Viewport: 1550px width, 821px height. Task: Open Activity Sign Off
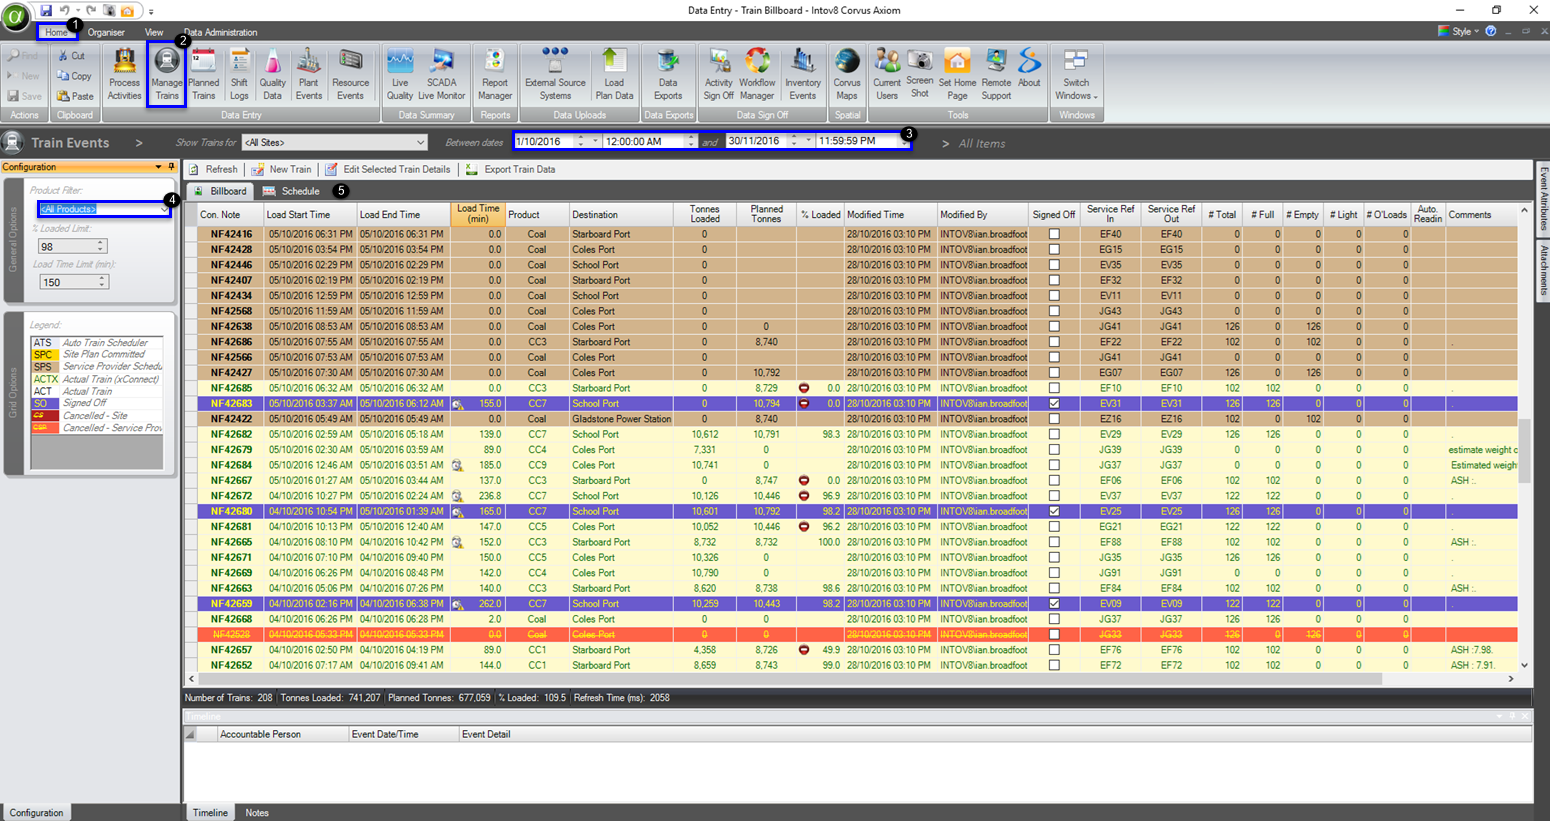(x=718, y=74)
